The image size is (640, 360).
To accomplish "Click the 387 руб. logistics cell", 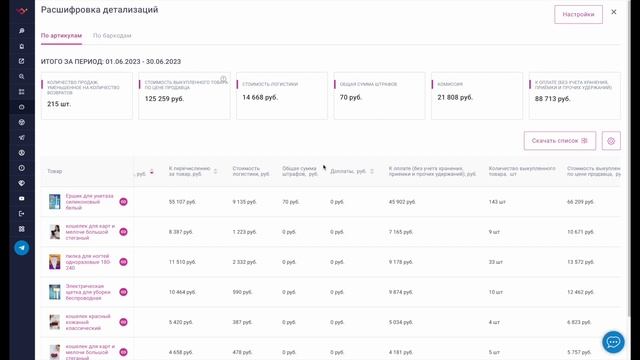I will 242,322.
